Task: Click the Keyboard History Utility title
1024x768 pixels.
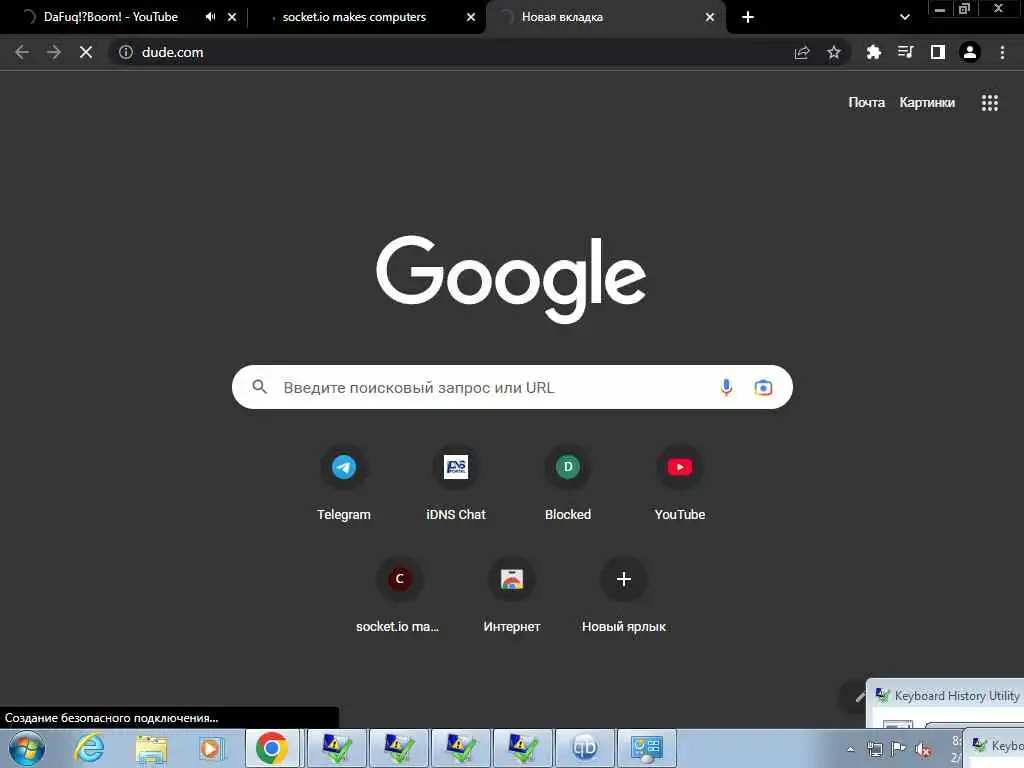Action: point(956,696)
